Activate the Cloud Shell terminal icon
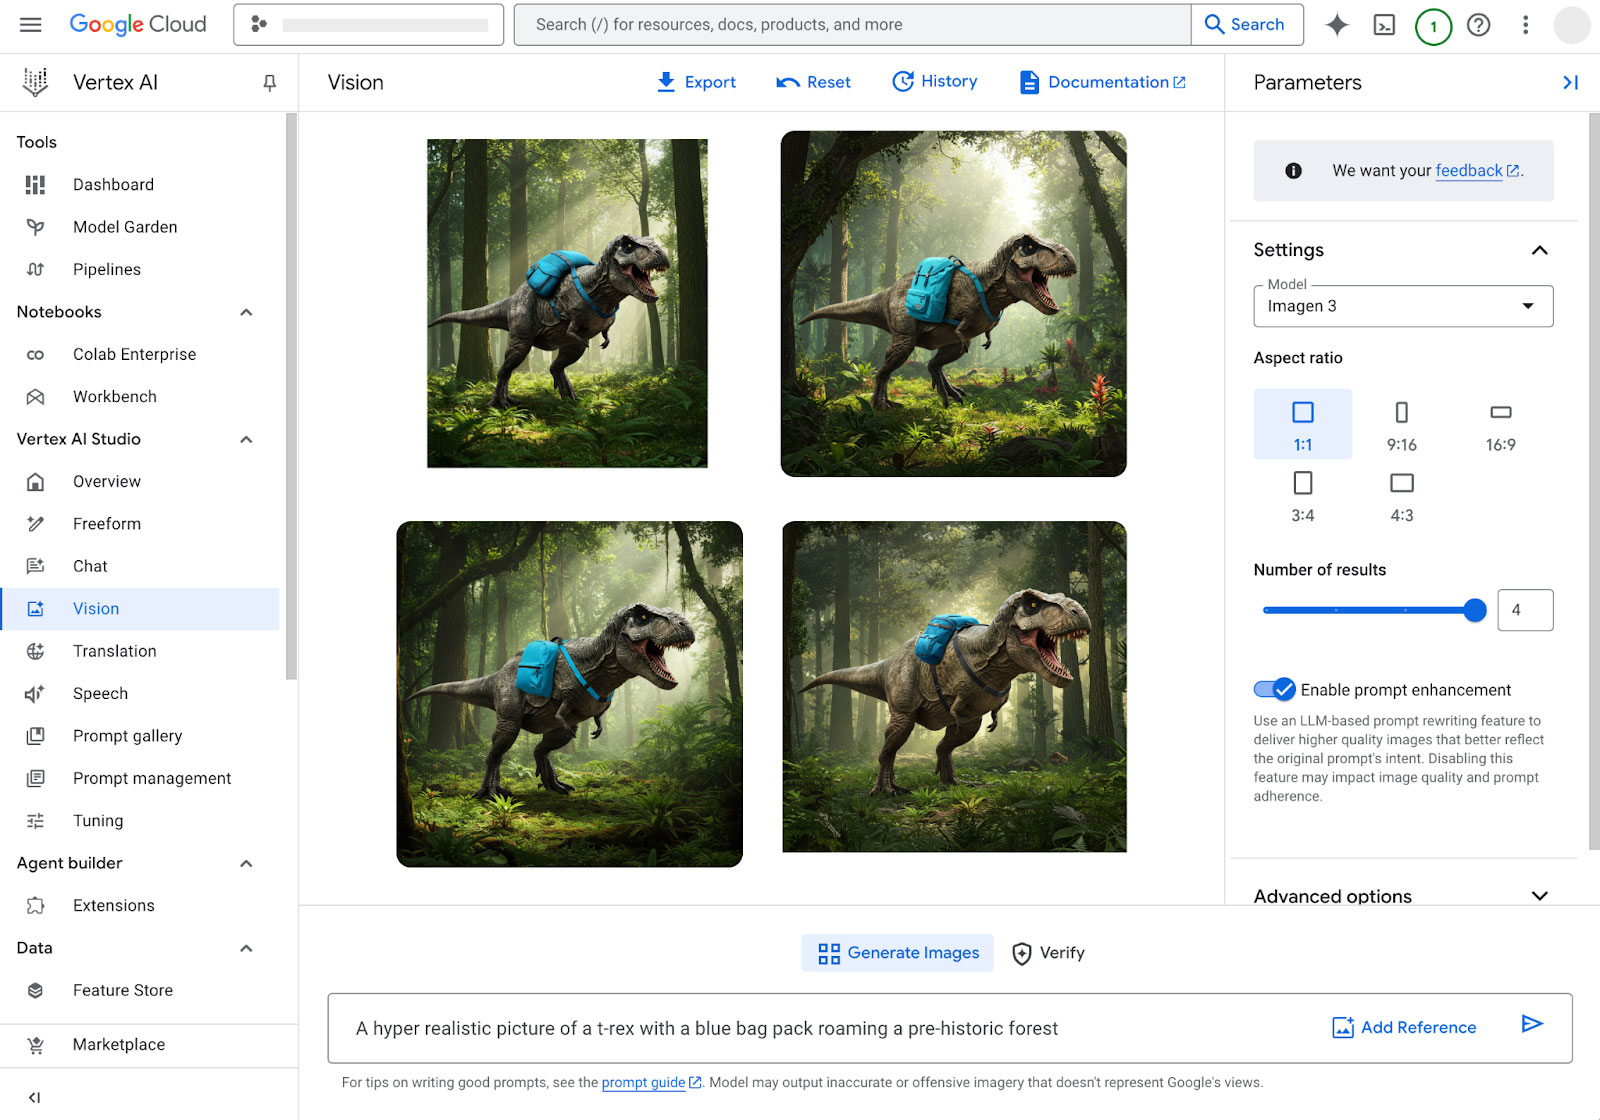This screenshot has height=1120, width=1600. (x=1384, y=25)
